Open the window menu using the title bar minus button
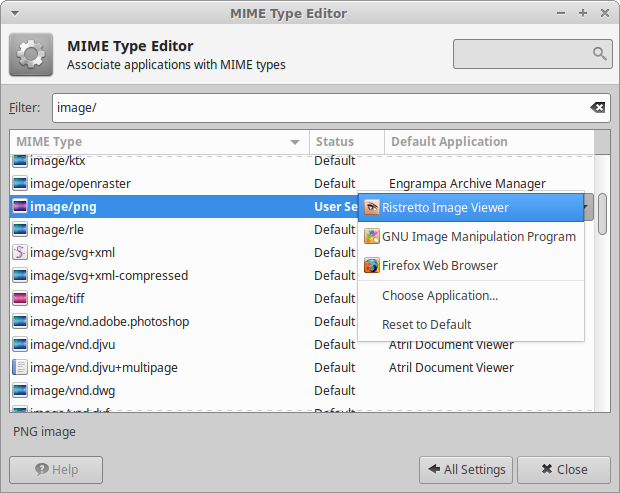Screen dimensions: 620x493 (x=563, y=13)
